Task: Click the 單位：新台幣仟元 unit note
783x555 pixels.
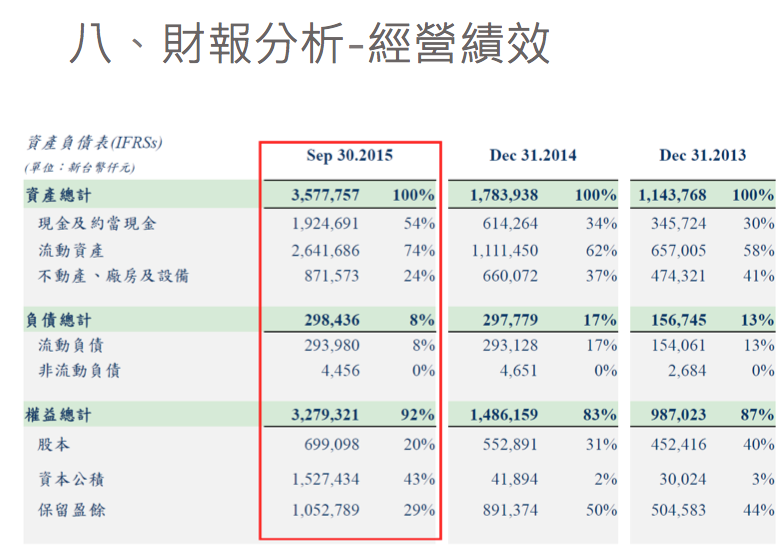Action: click(x=80, y=167)
